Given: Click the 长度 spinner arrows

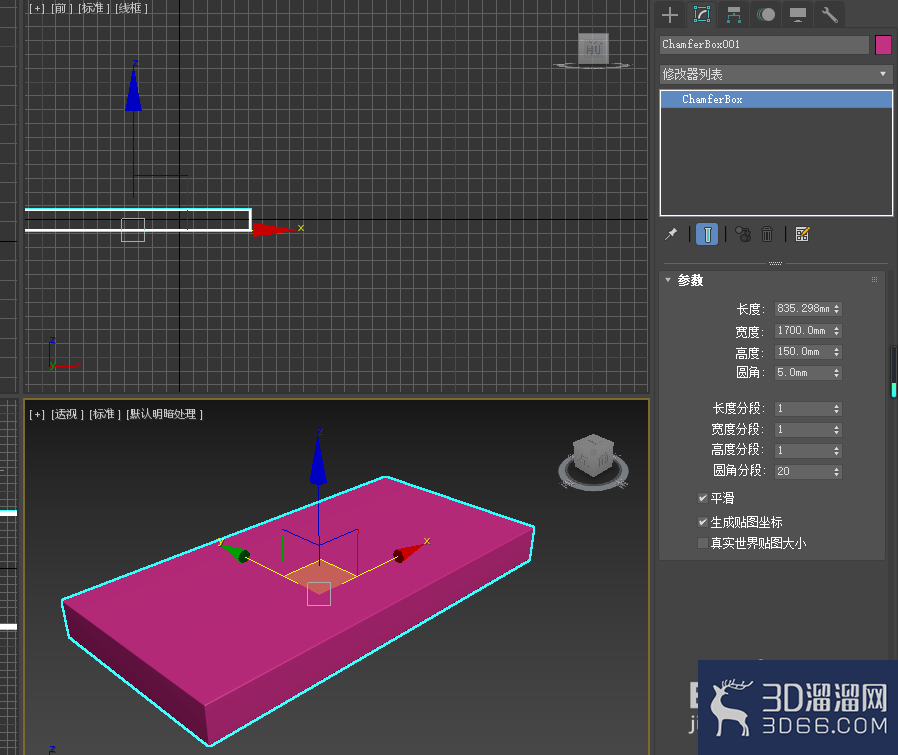Looking at the screenshot, I should pyautogui.click(x=837, y=309).
